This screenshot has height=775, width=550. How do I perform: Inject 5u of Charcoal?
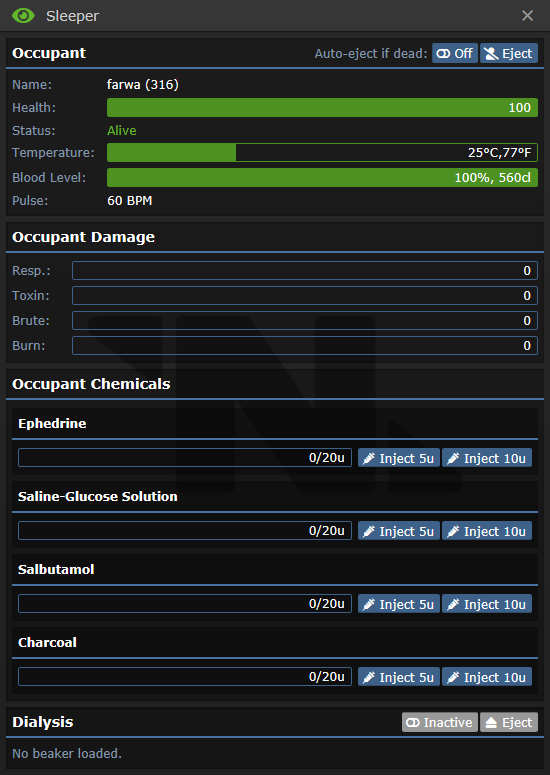pyautogui.click(x=398, y=677)
